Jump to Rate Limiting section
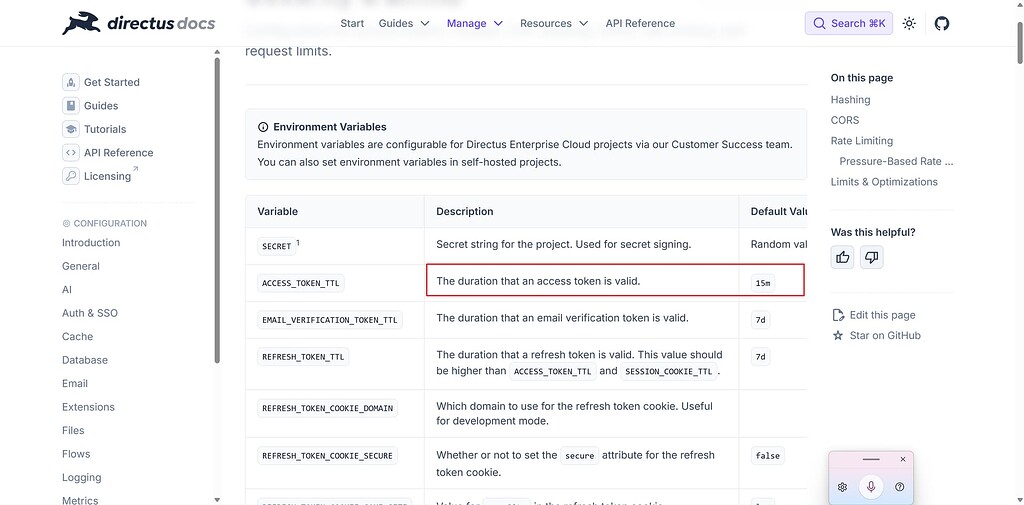The width and height of the screenshot is (1024, 505). pyautogui.click(x=861, y=140)
